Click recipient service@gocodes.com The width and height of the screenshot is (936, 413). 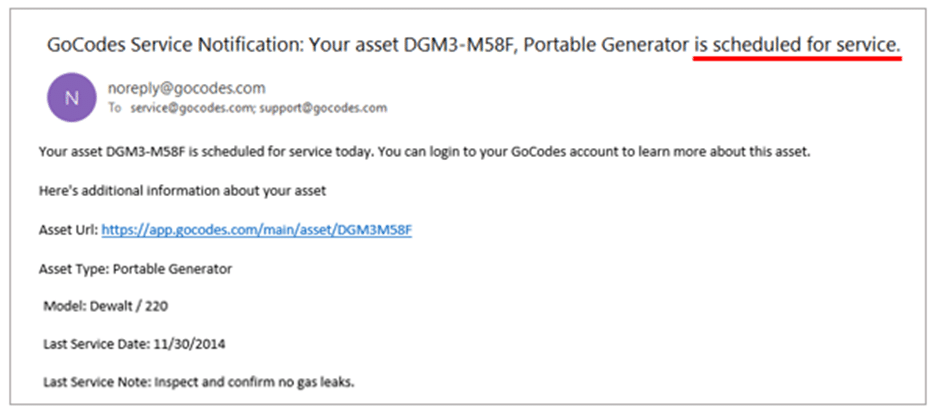pyautogui.click(x=193, y=108)
